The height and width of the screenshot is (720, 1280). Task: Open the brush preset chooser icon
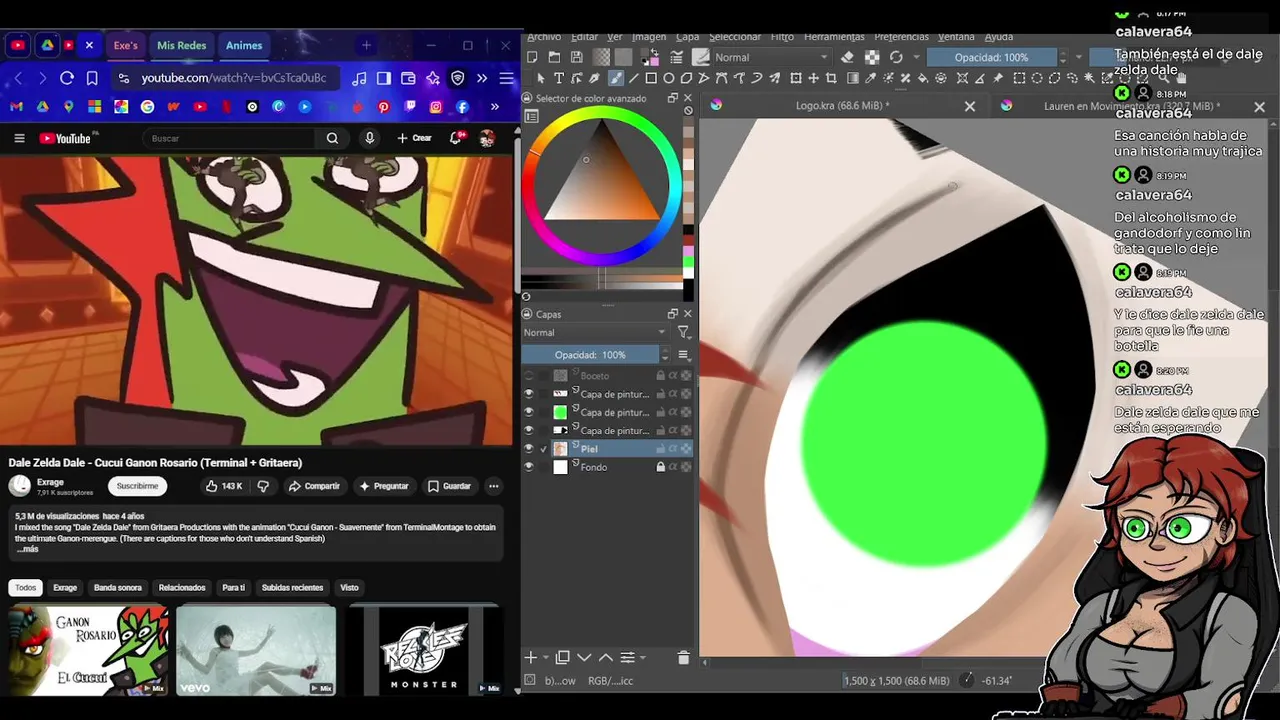(x=700, y=57)
